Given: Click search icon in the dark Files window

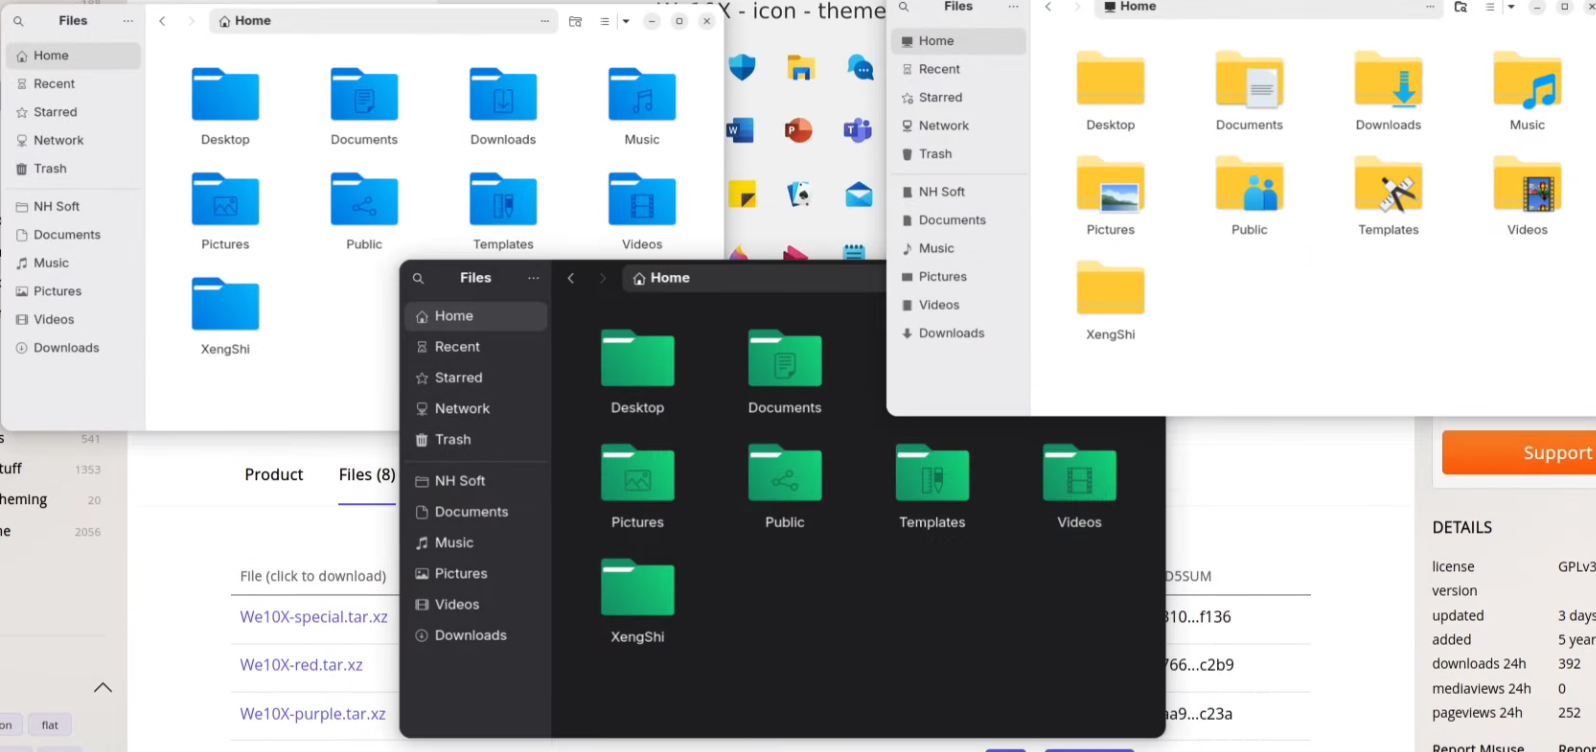Looking at the screenshot, I should 419,279.
